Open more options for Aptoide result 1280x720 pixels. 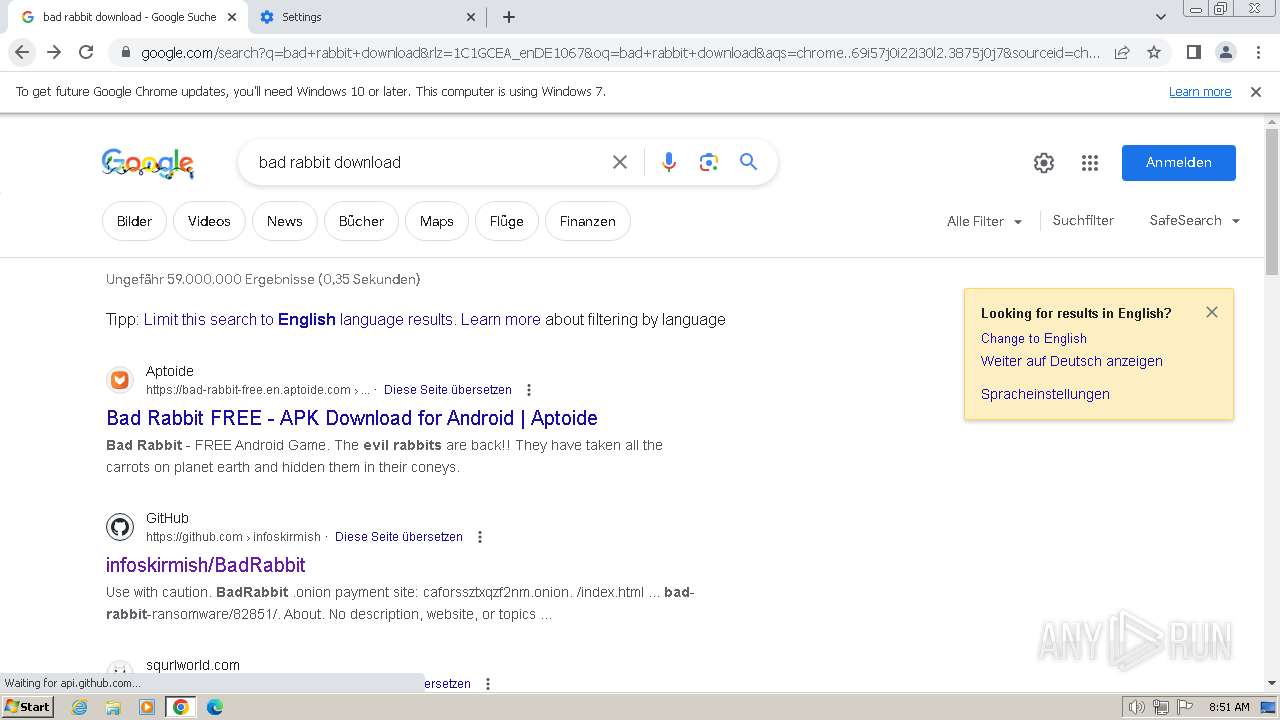529,390
